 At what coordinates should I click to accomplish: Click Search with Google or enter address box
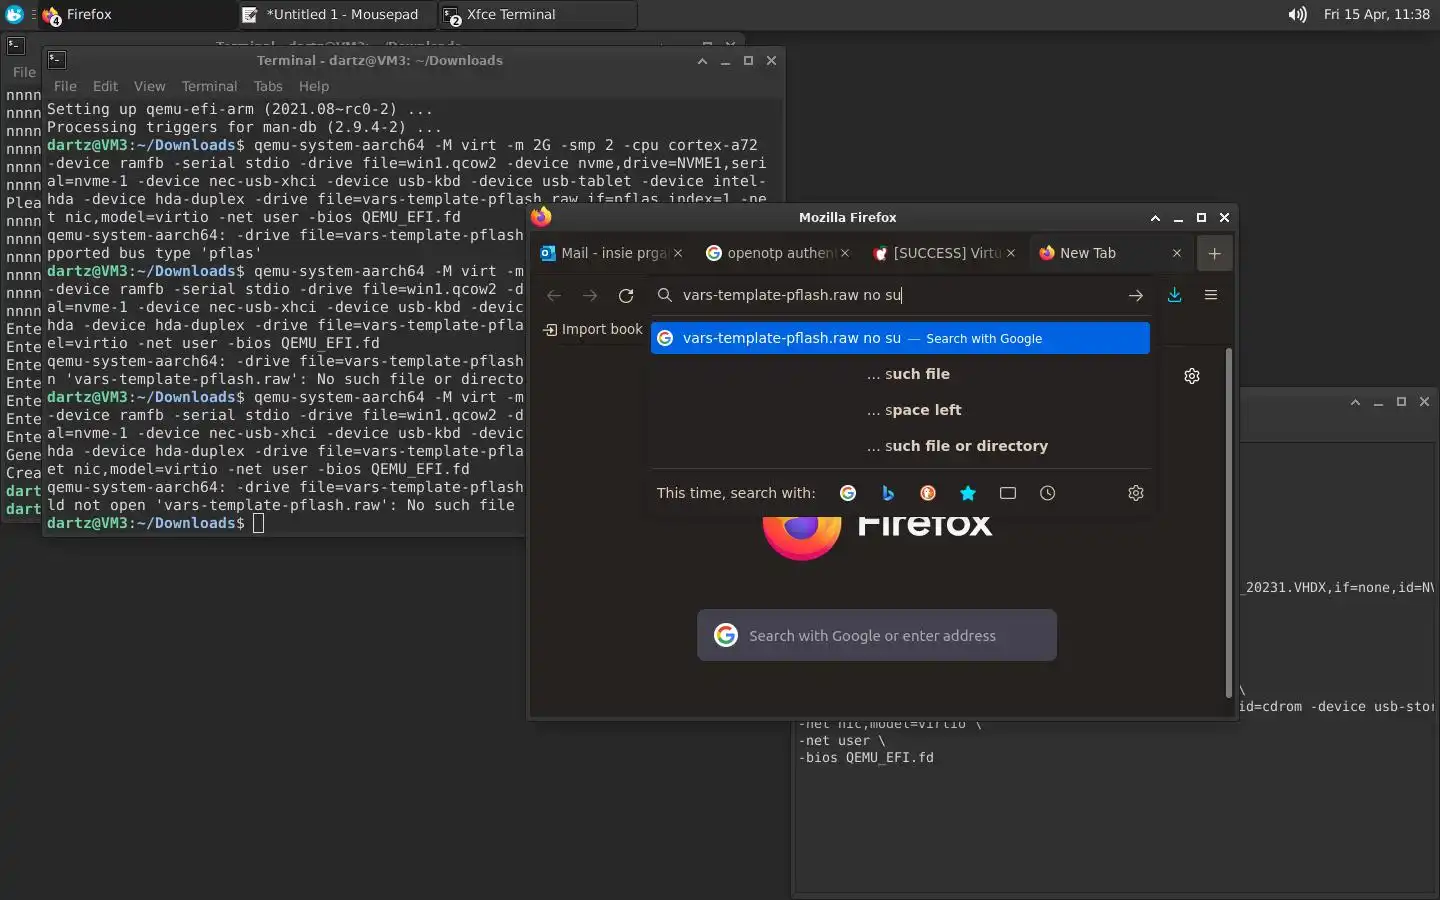tap(877, 635)
